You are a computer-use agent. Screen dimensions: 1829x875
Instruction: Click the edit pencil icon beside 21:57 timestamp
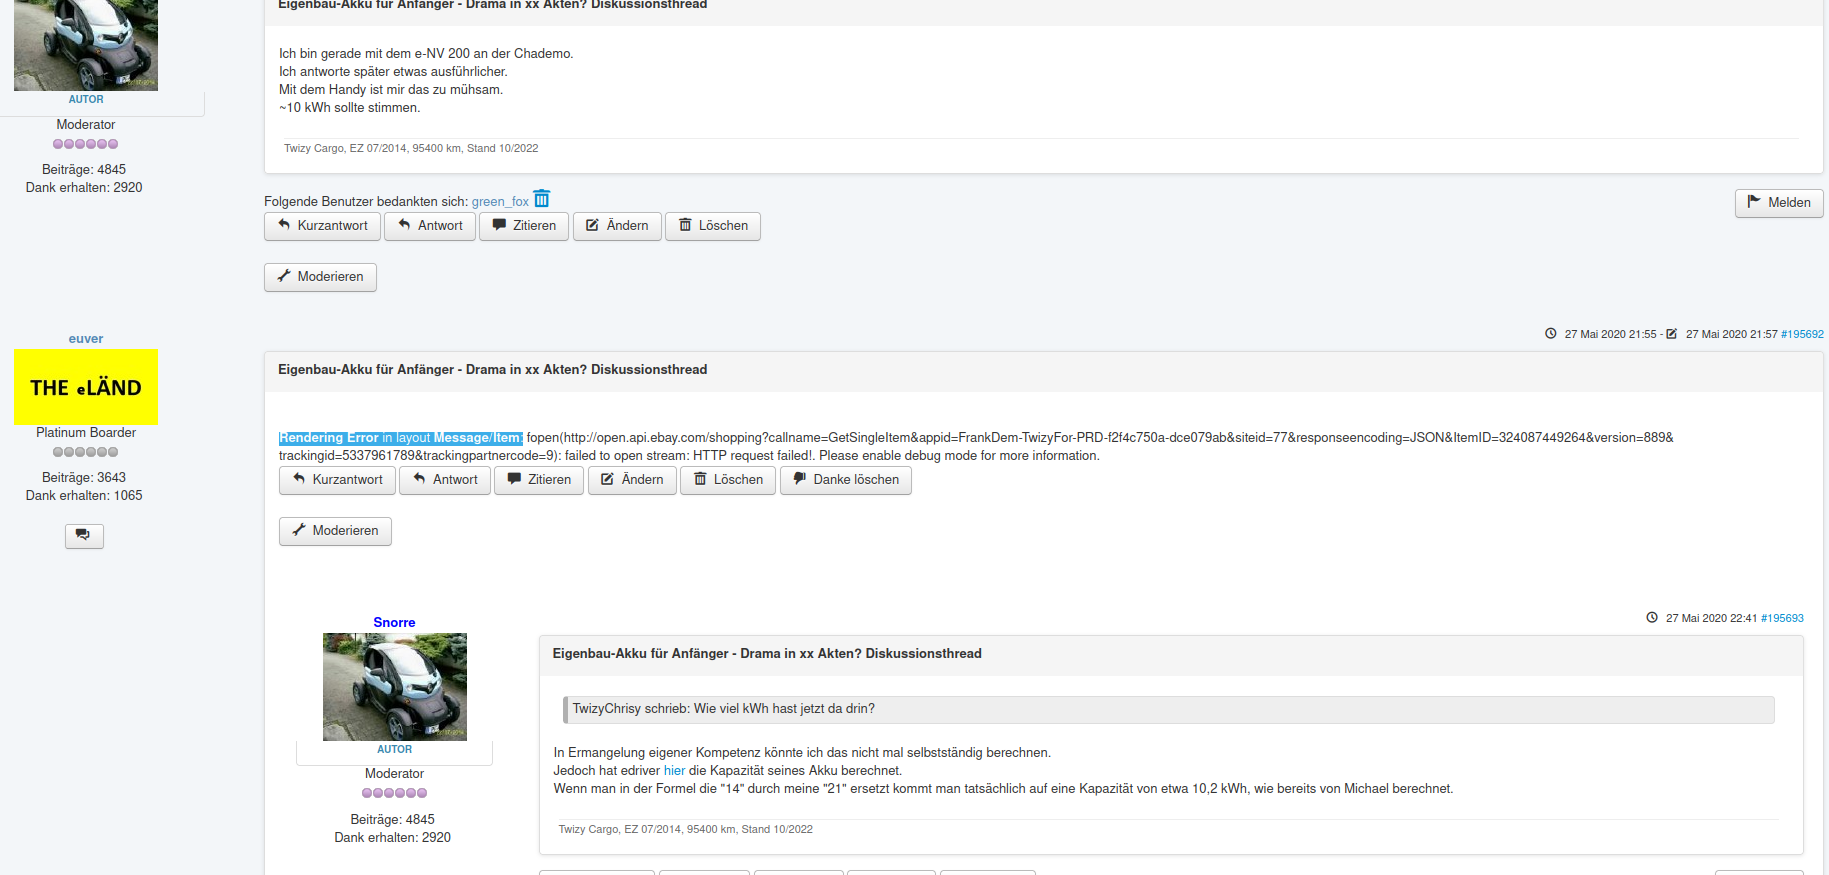pos(1671,334)
